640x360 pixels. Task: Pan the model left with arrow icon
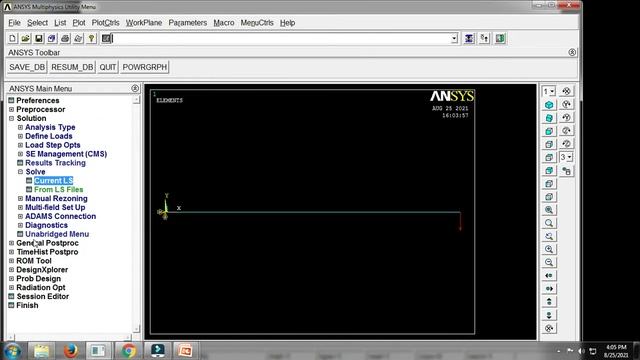(x=549, y=276)
